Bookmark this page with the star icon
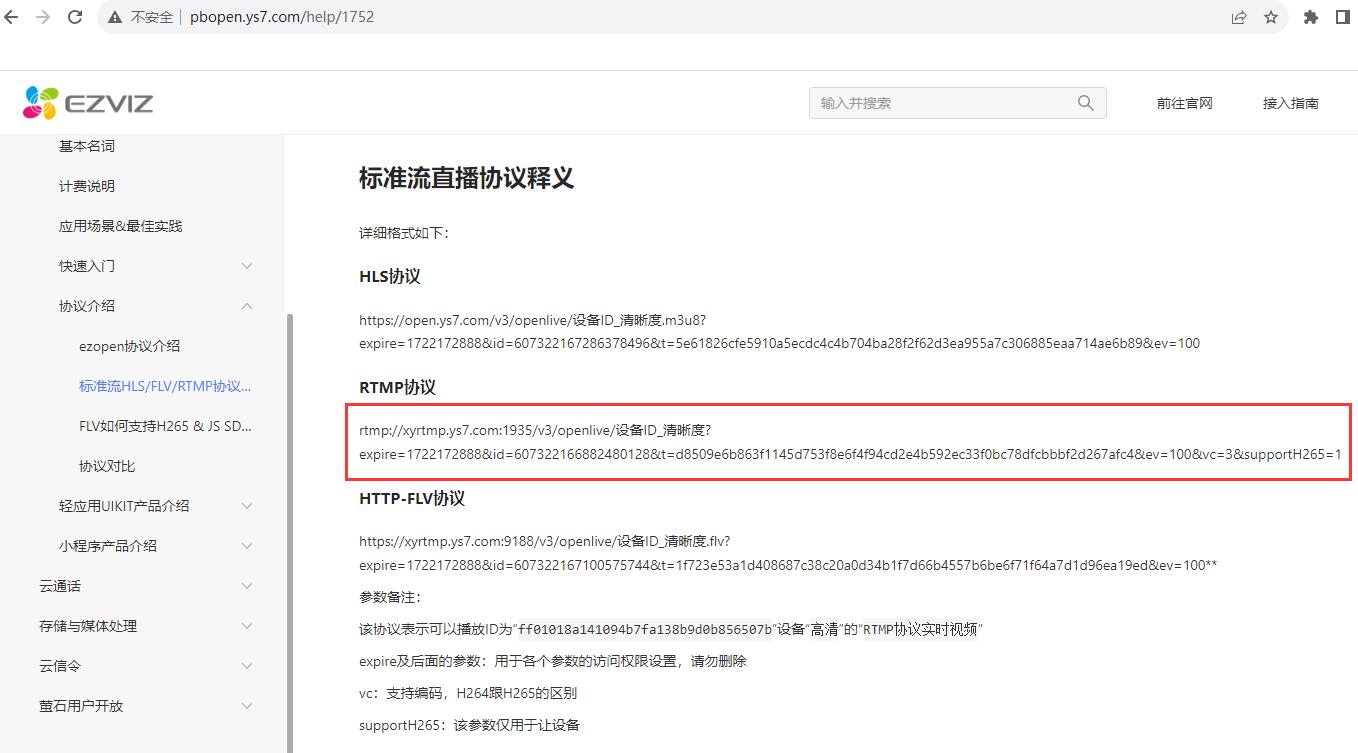Image resolution: width=1358 pixels, height=753 pixels. coord(1271,17)
